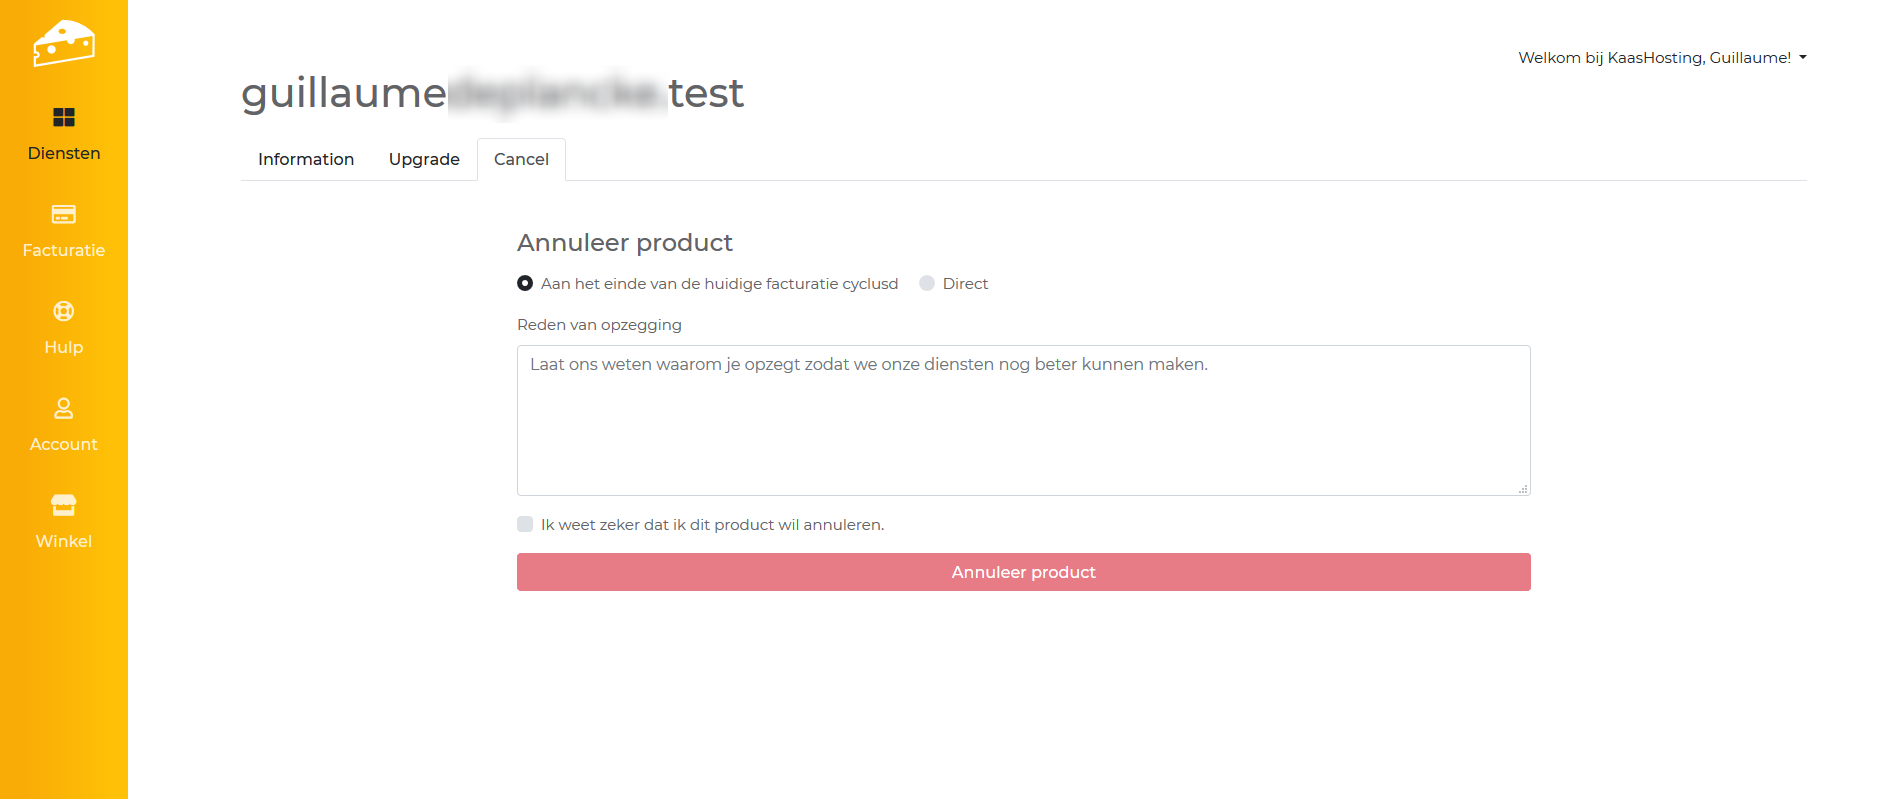This screenshot has width=1897, height=799.
Task: Click the Winkel sidebar label
Action: pyautogui.click(x=64, y=541)
